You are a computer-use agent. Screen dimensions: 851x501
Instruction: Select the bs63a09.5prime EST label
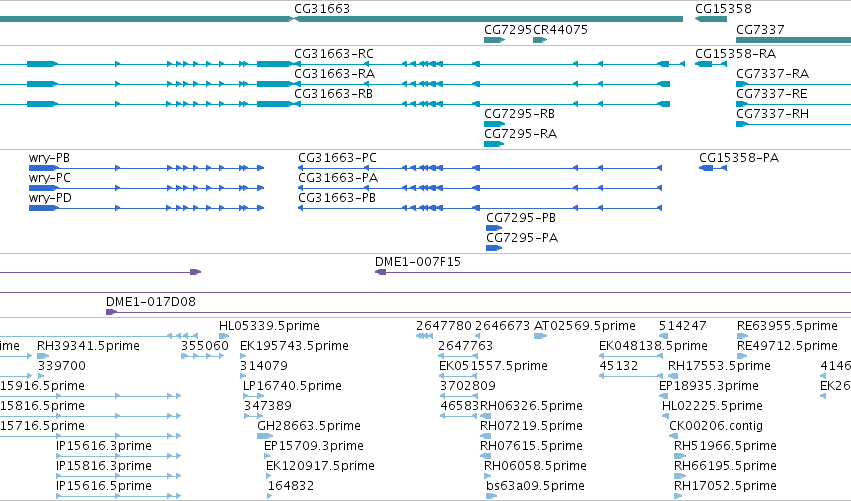pos(535,486)
